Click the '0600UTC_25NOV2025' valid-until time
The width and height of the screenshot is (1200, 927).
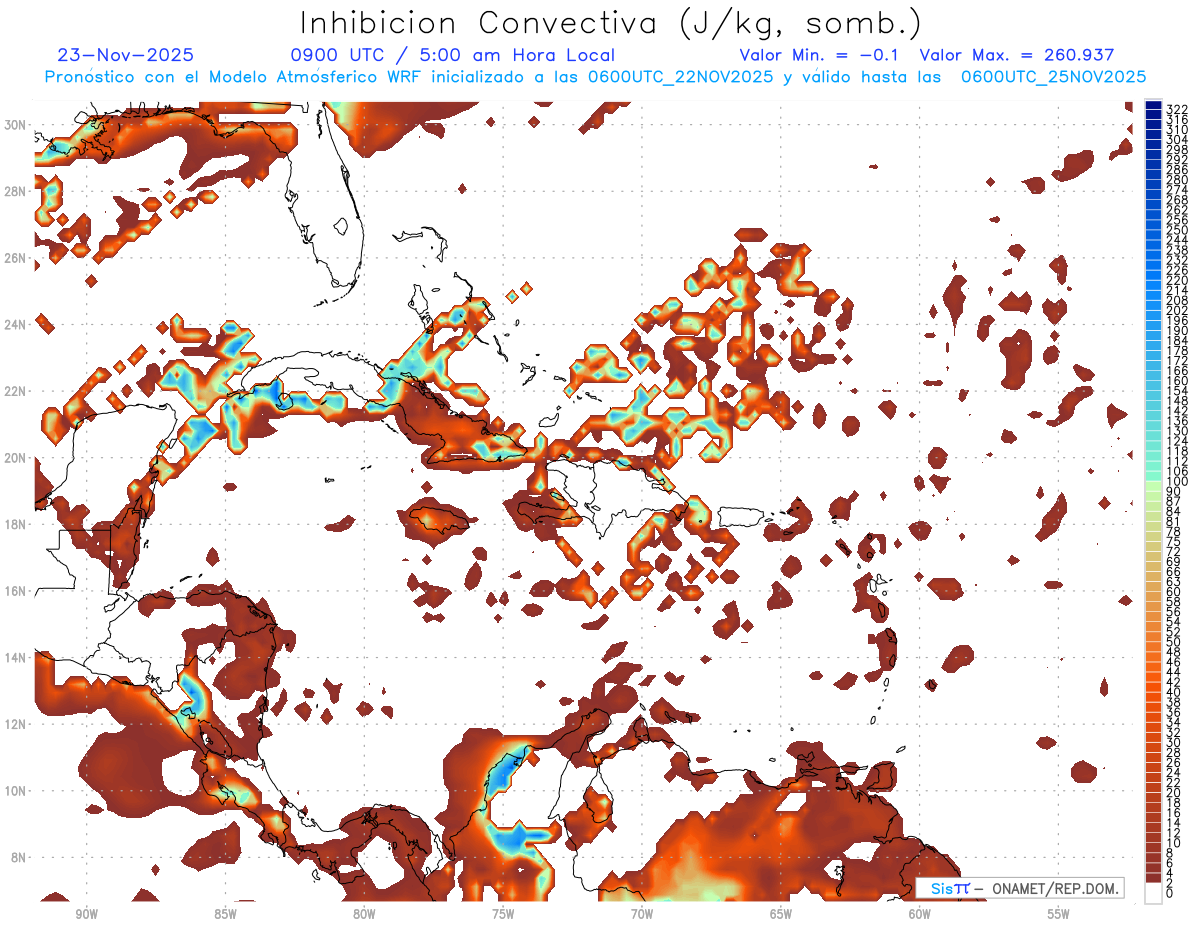point(1054,77)
